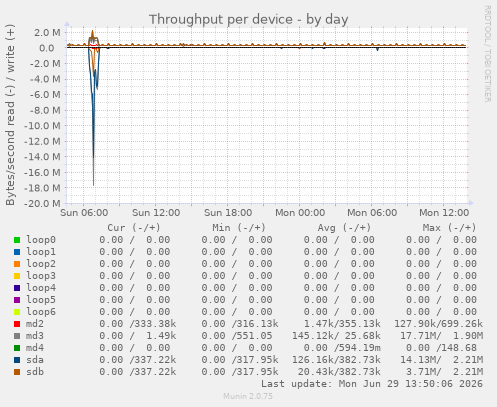497x407 pixels.
Task: Click the 'Sun 18:00' x-axis label
Action: (228, 213)
